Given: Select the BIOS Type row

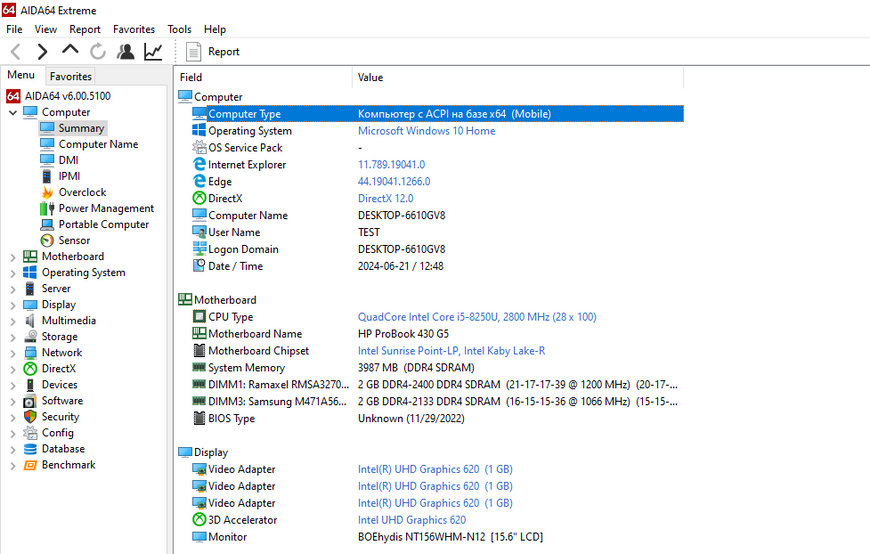Looking at the screenshot, I should [x=437, y=419].
